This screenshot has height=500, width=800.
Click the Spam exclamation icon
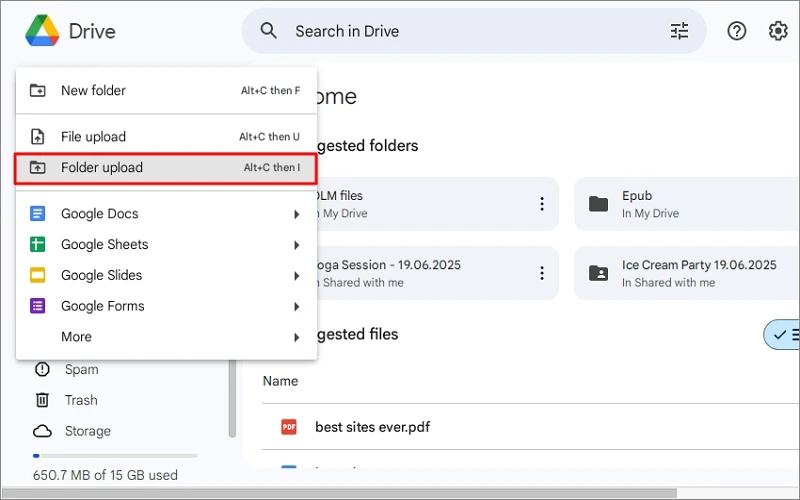pyautogui.click(x=42, y=369)
